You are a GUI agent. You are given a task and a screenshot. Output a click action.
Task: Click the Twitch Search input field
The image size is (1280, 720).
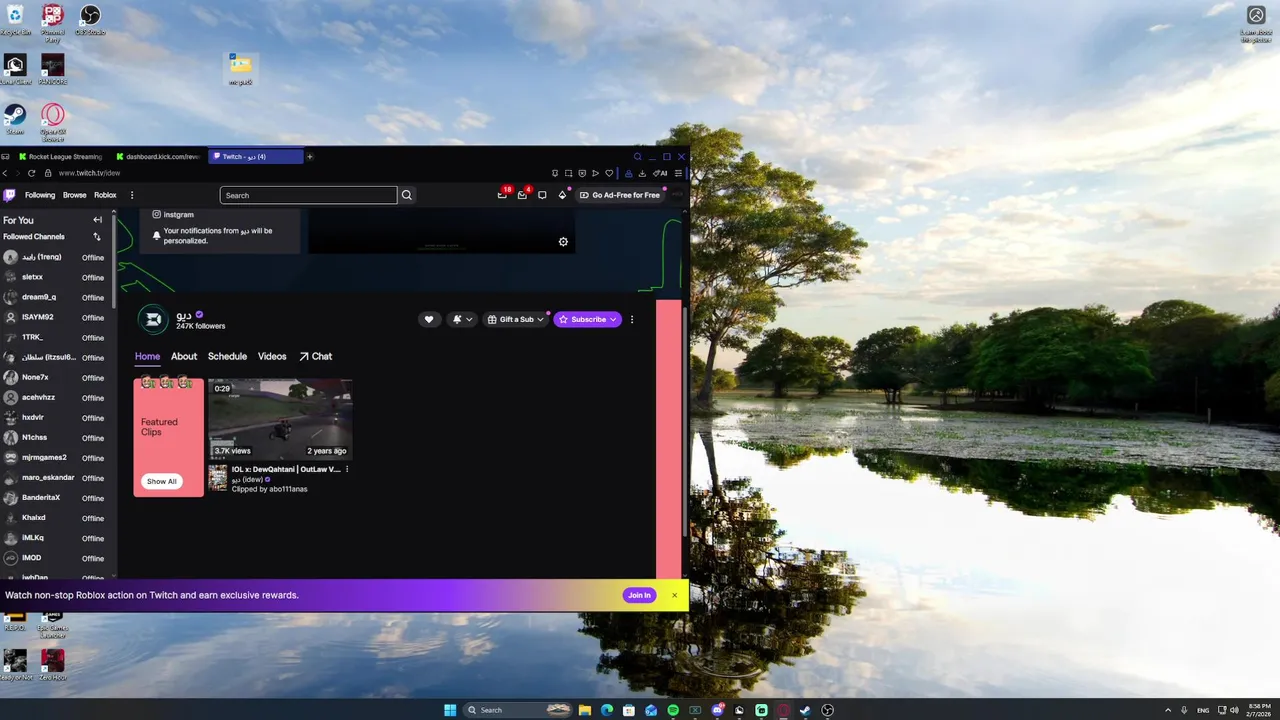pos(308,195)
